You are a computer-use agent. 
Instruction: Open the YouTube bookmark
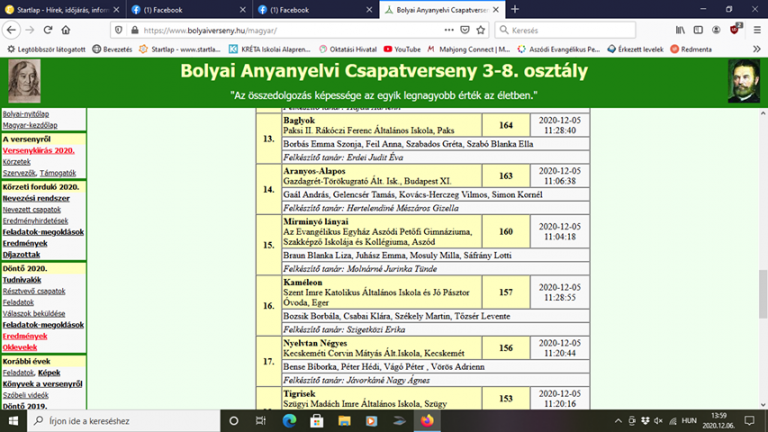point(402,49)
